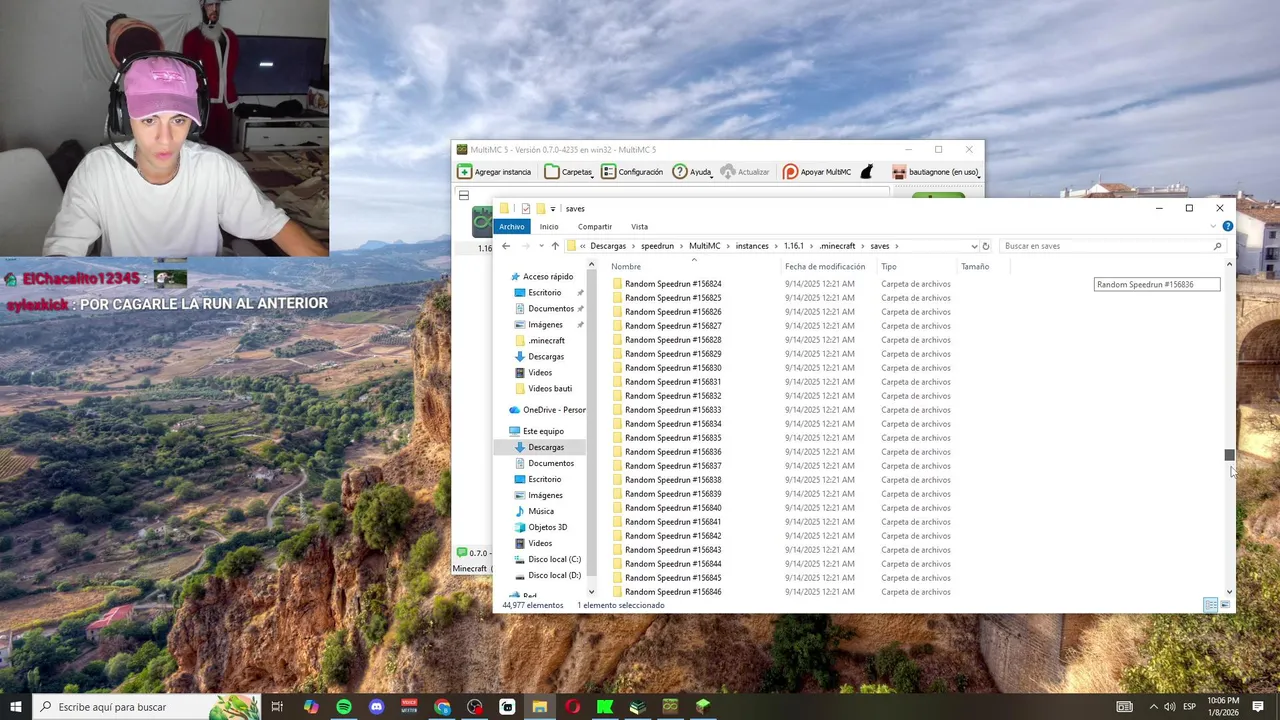The image size is (1280, 720).
Task: Sort by Tamaño column header
Action: [983, 267]
